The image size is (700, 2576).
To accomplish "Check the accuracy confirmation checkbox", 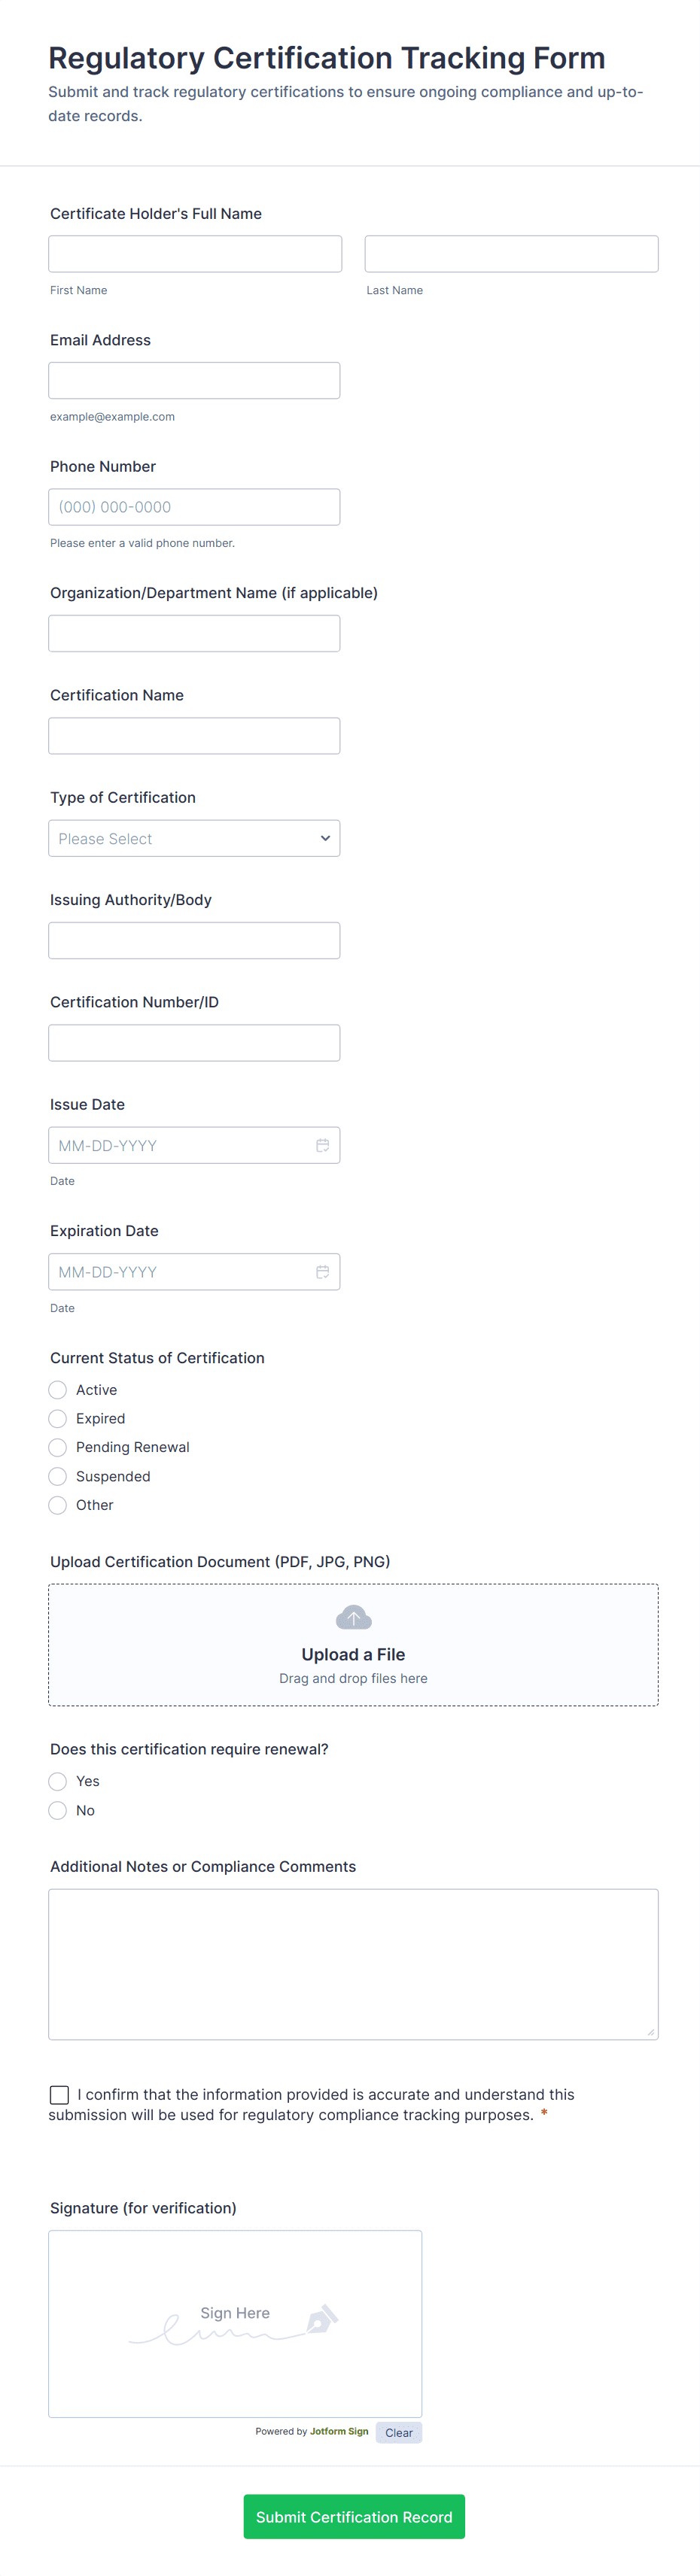I will click(59, 2094).
